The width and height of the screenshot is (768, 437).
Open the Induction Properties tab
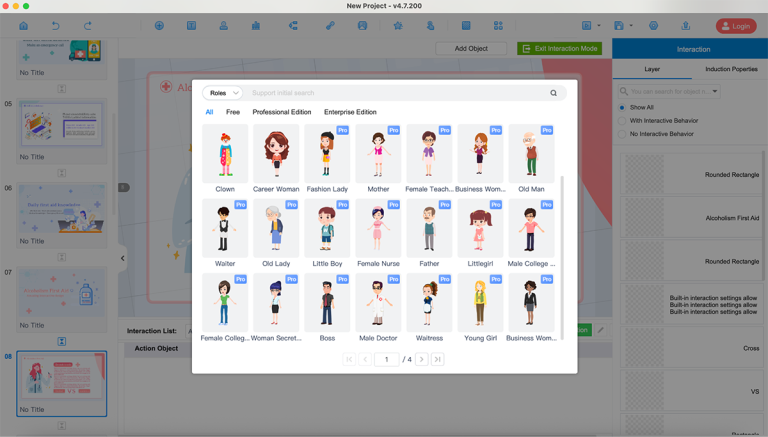731,69
